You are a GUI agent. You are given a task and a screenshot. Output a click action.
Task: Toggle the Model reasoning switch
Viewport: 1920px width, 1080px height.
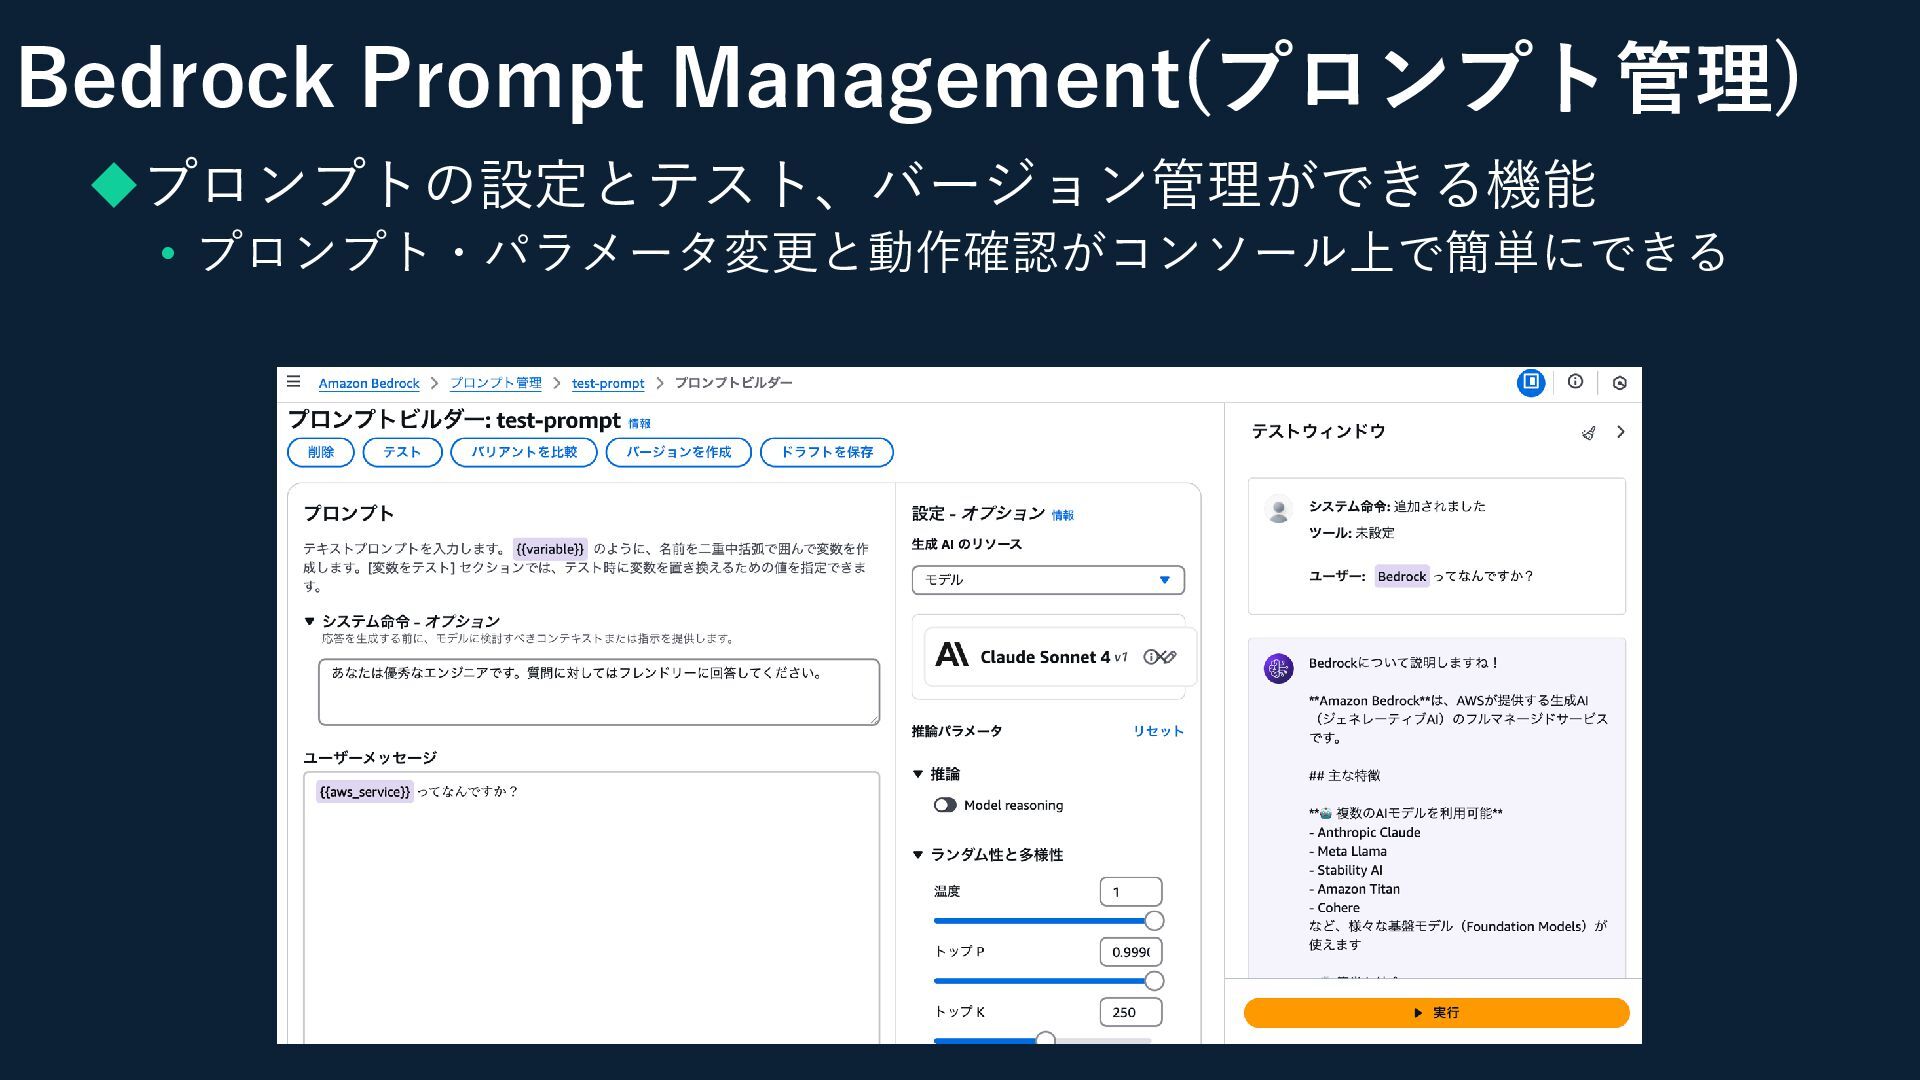(x=945, y=805)
